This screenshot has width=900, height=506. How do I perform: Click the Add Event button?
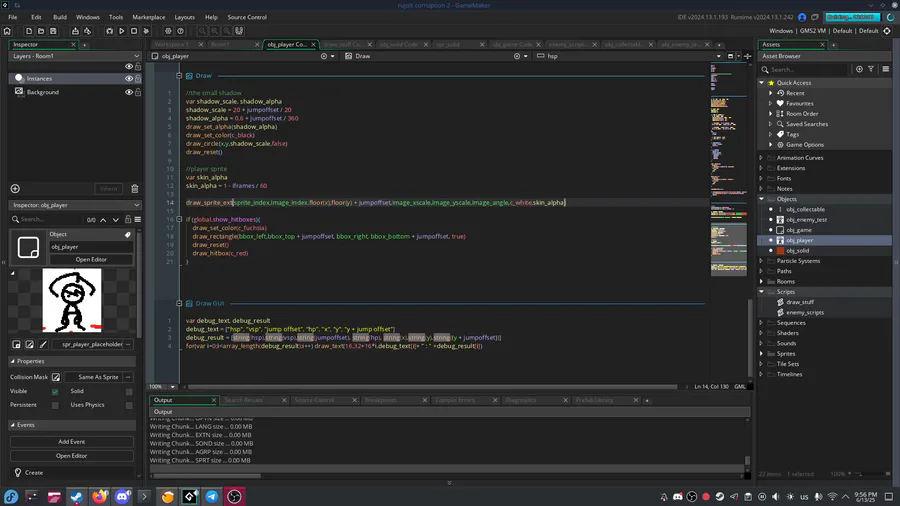pos(72,442)
